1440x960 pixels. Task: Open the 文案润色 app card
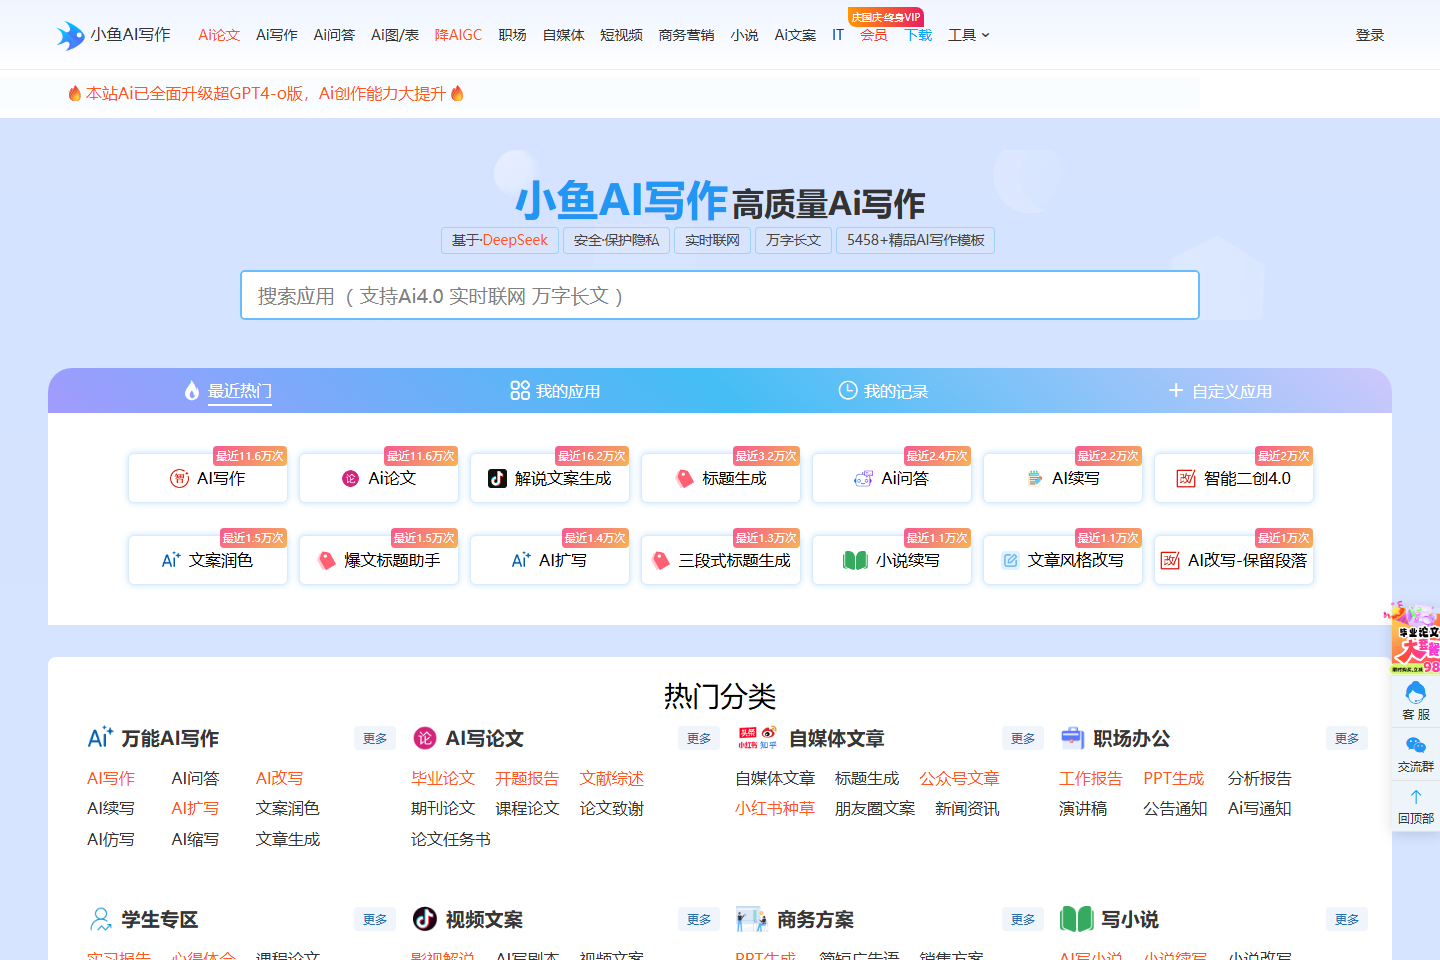[208, 560]
